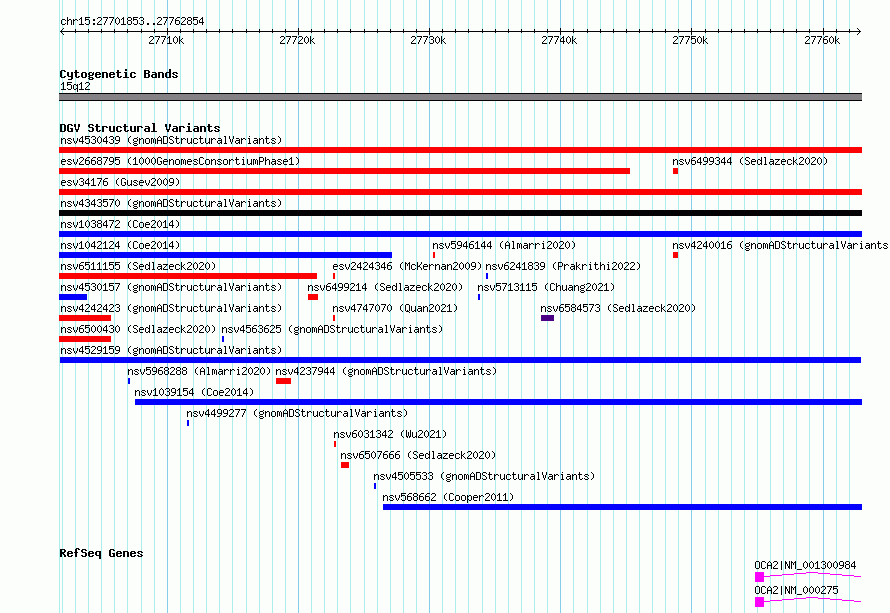890x613 pixels.
Task: Click the nsv1039154 (Coe2014) label
Action: [194, 392]
